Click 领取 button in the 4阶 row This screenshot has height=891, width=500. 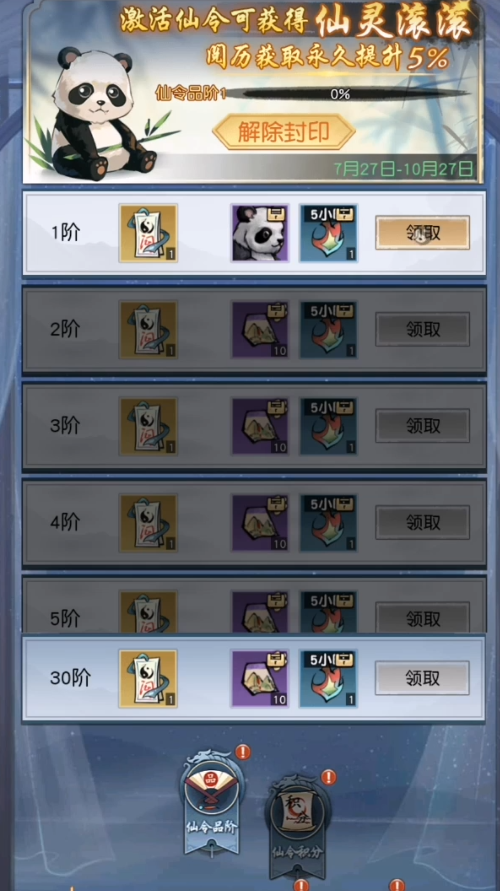pyautogui.click(x=422, y=522)
